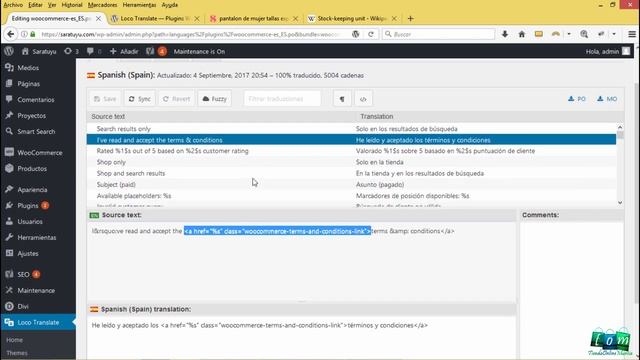Image resolution: width=640 pixels, height=360 pixels.
Task: Select Loco Translate in the sidebar
Action: coord(38,322)
